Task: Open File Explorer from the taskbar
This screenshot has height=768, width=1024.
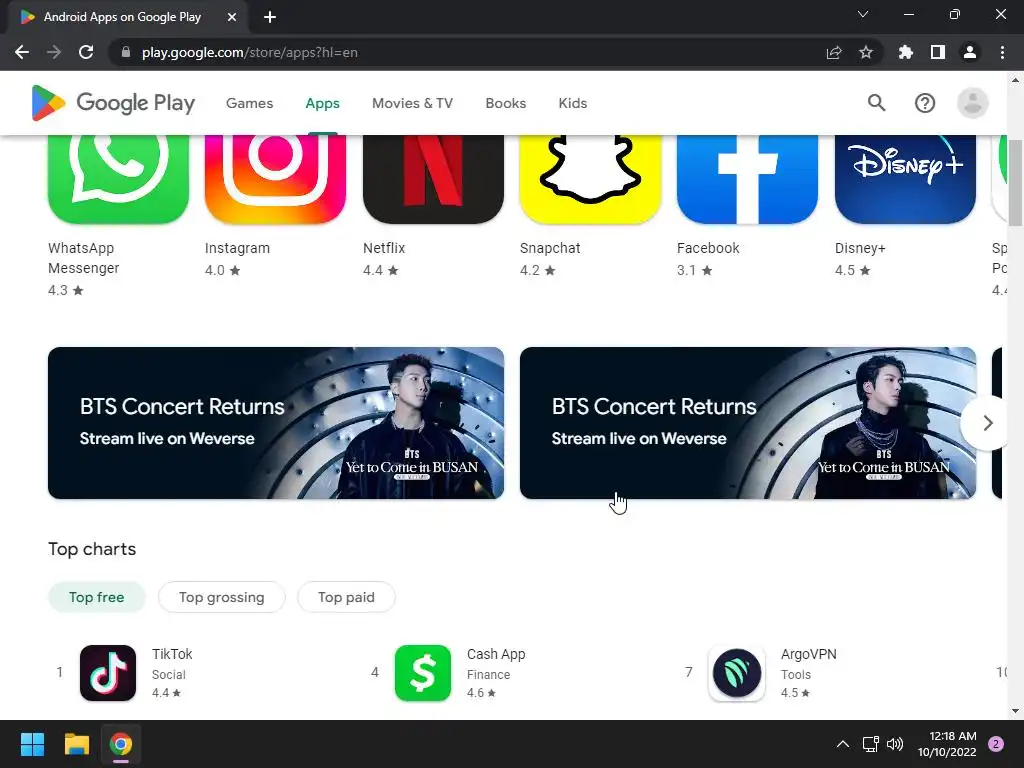Action: [76, 744]
